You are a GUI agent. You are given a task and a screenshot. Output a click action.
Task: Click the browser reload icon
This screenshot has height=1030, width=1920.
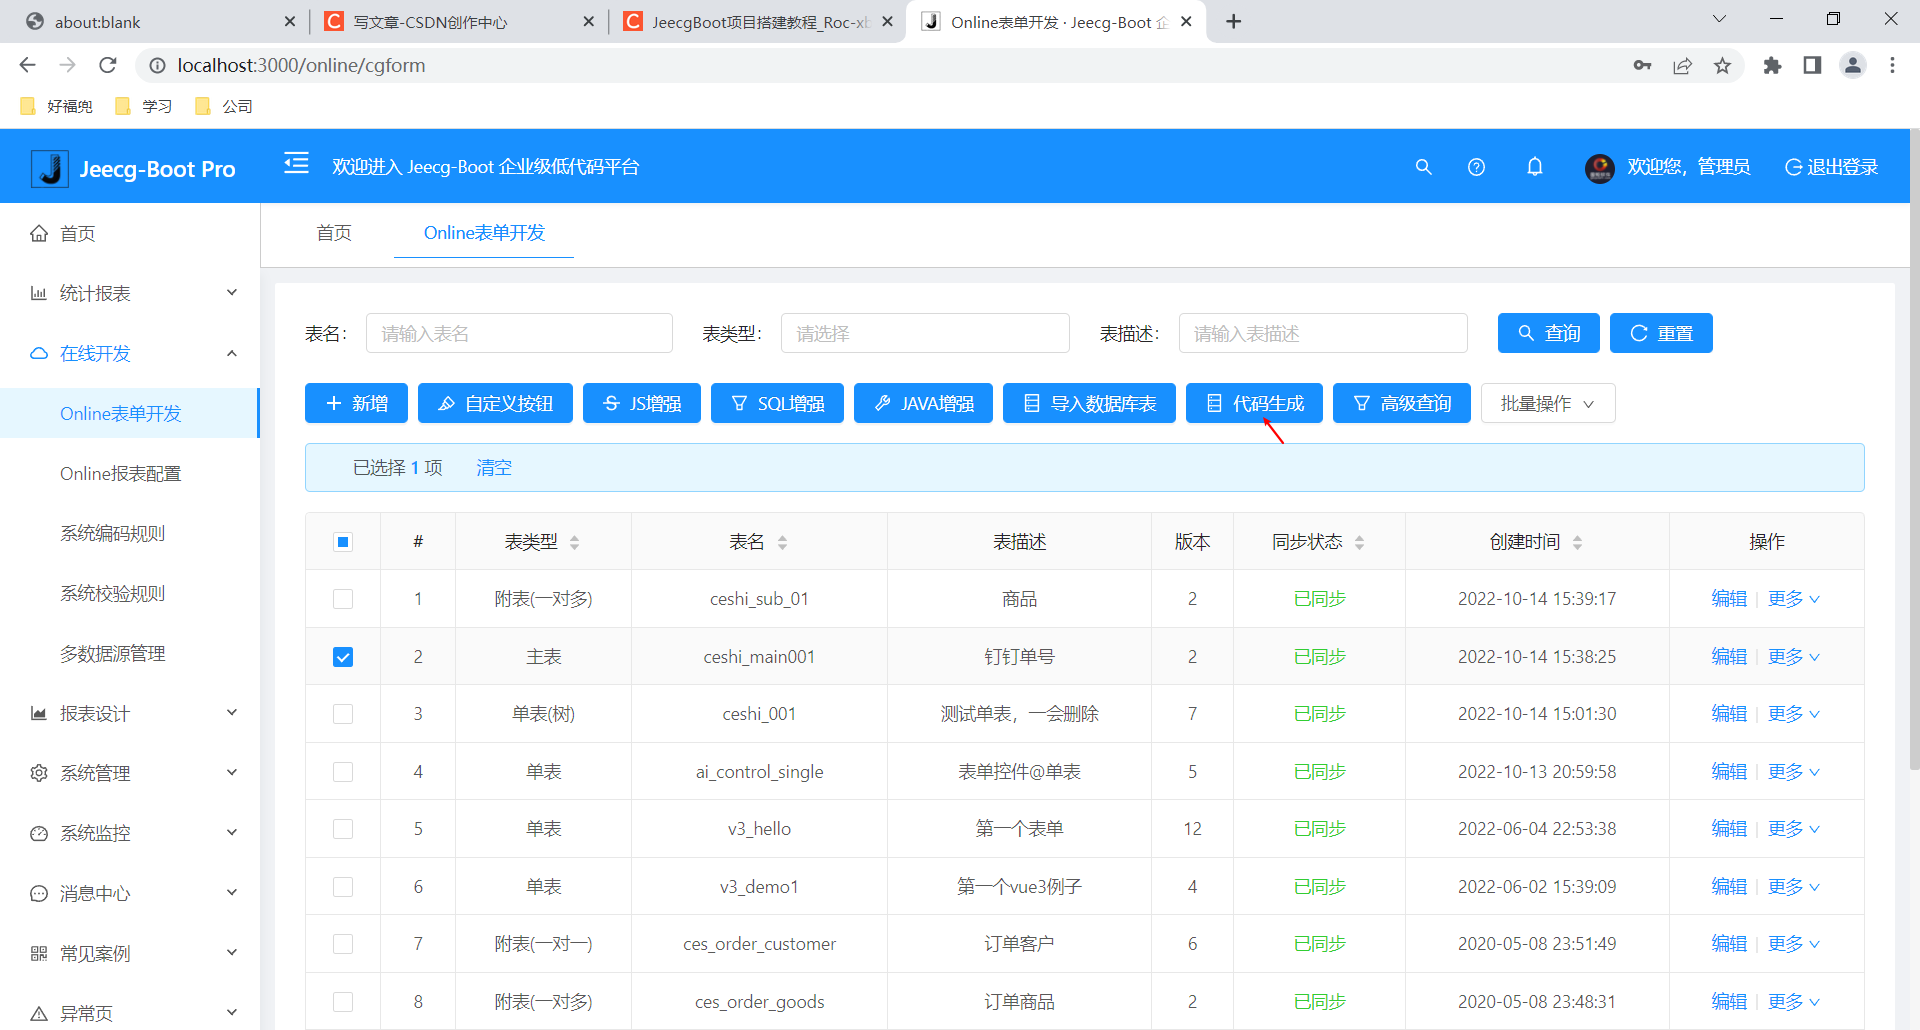pyautogui.click(x=108, y=65)
